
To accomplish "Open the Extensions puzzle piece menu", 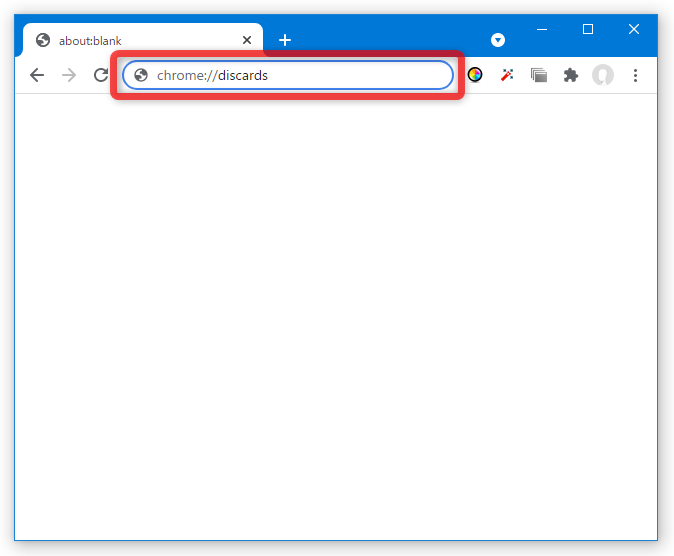I will pos(571,75).
